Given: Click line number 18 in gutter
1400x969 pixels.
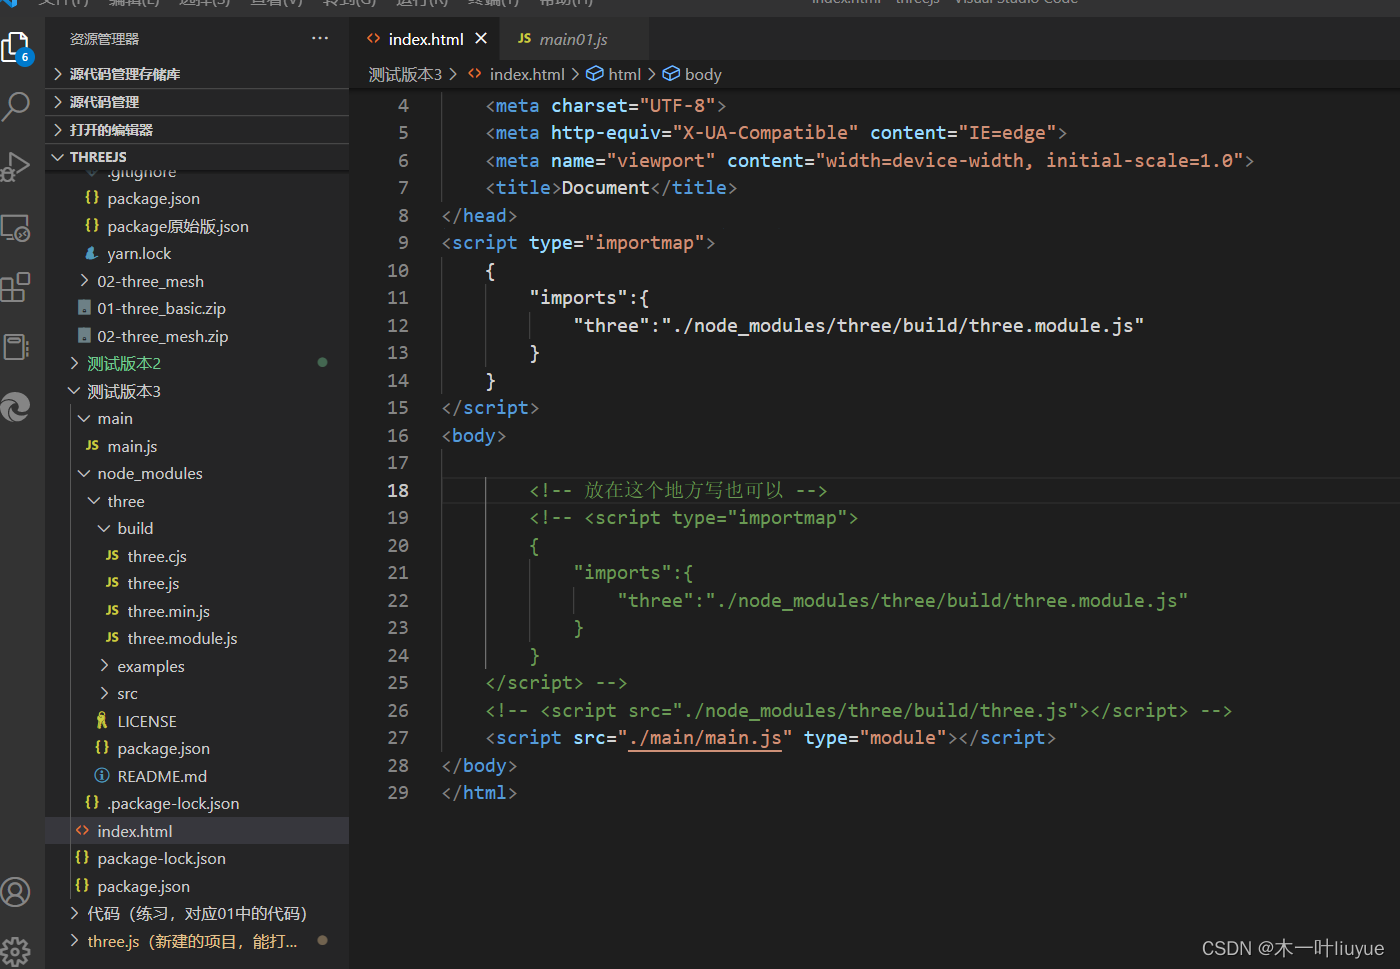Looking at the screenshot, I should point(398,490).
